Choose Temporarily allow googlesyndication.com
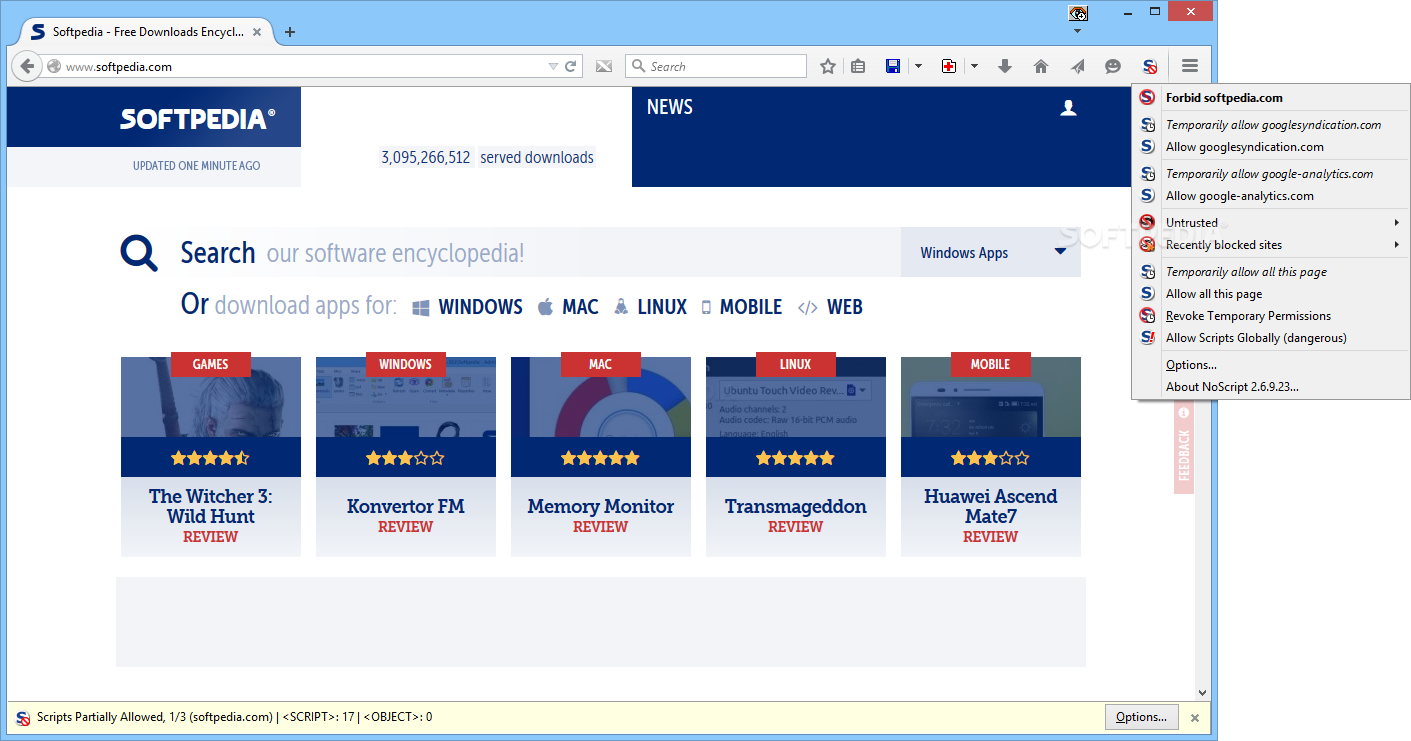 click(x=1271, y=125)
